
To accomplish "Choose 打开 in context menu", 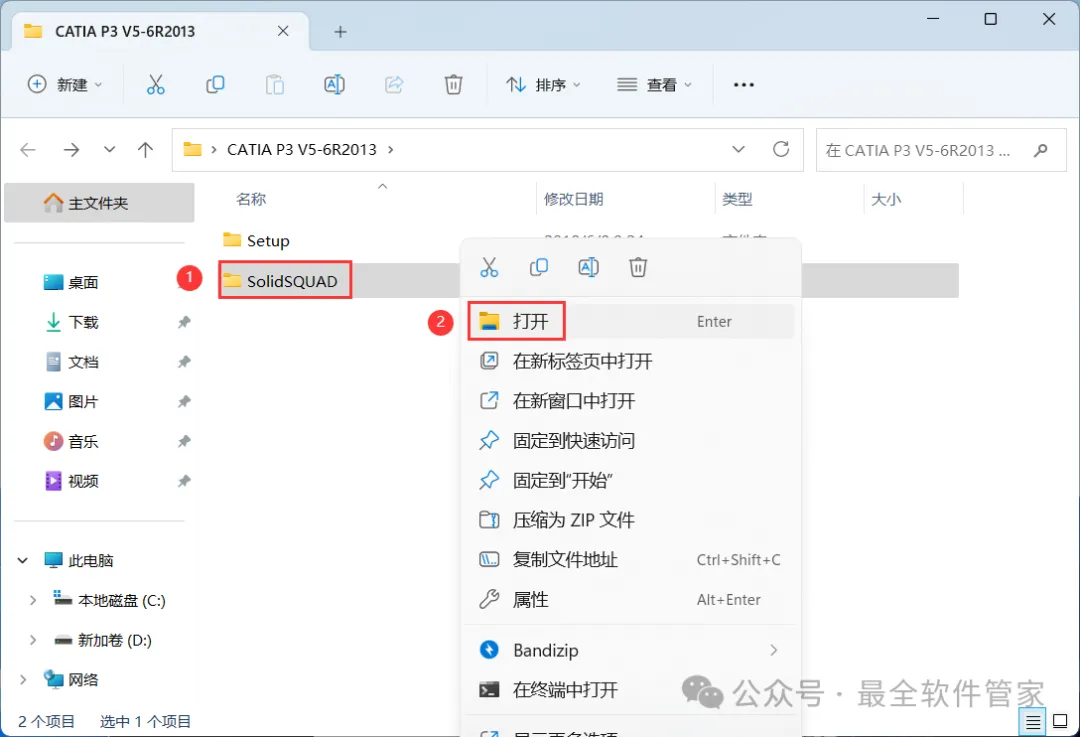I will 630,322.
